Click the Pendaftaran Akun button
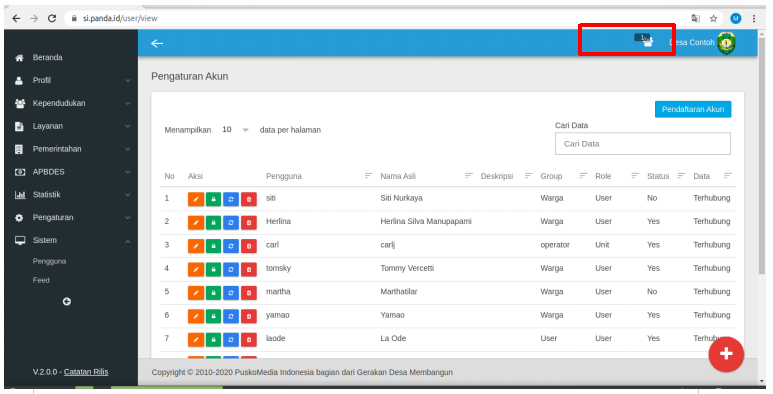 point(693,109)
